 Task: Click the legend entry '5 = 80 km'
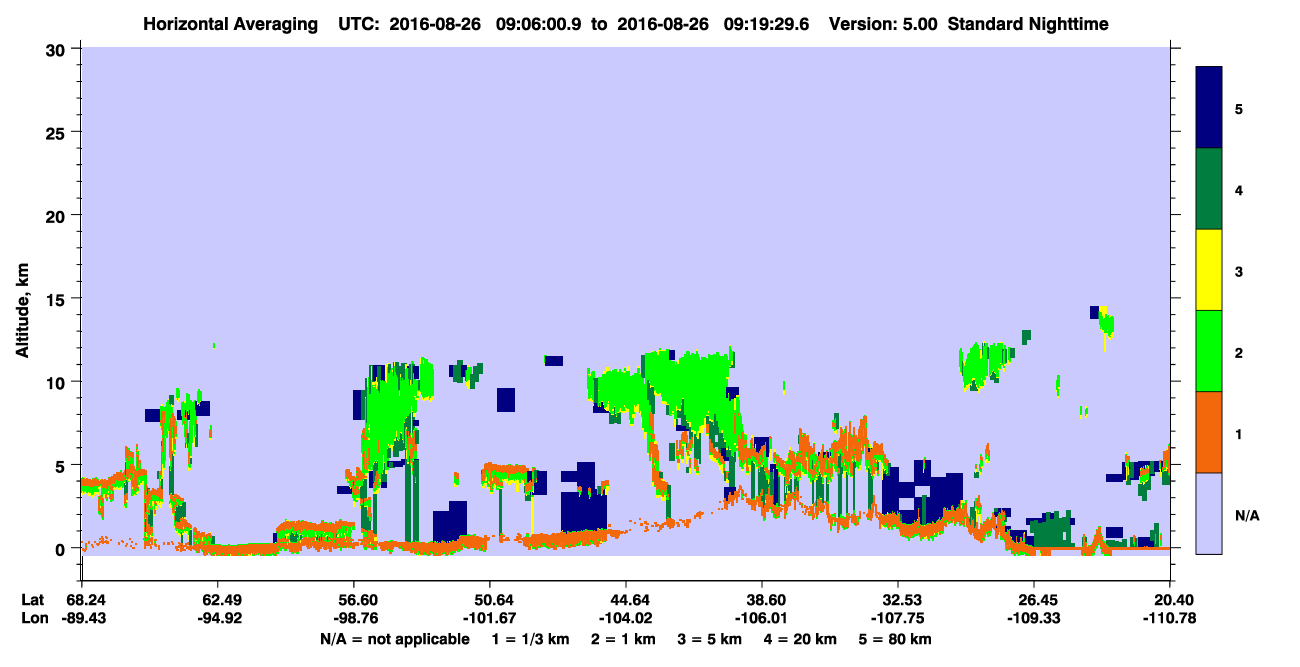(x=895, y=639)
